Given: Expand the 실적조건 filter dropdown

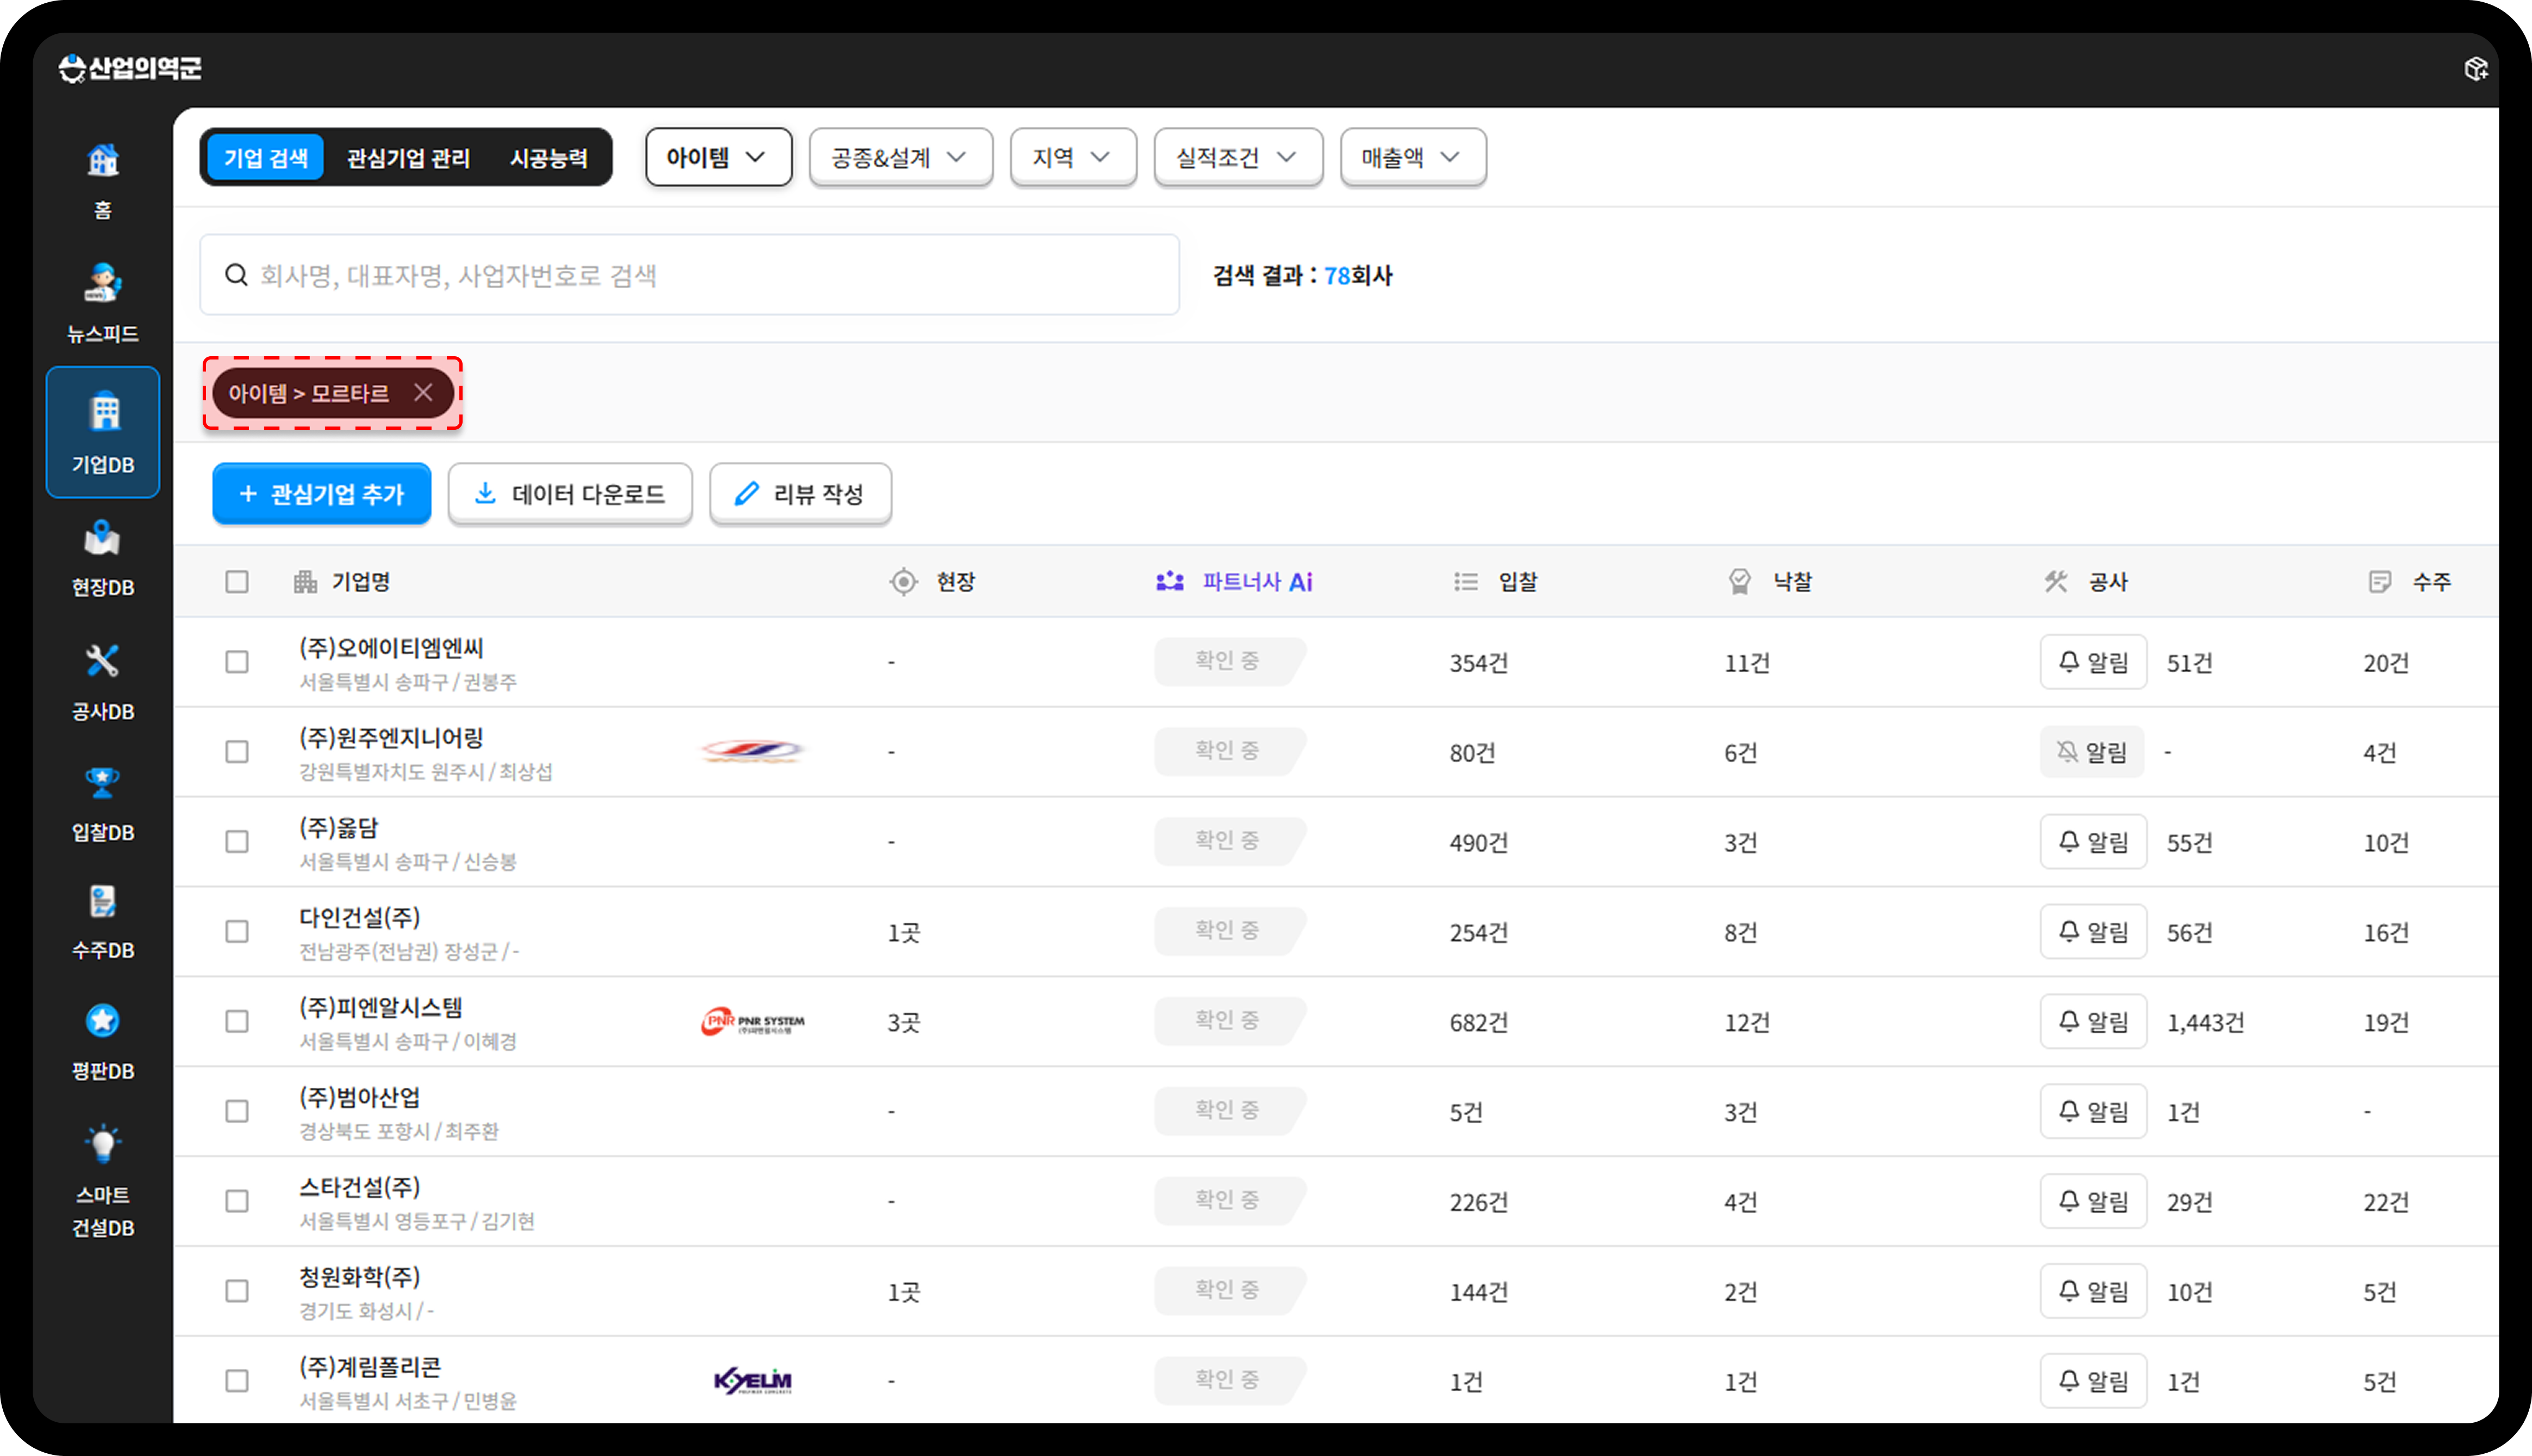Looking at the screenshot, I should [x=1238, y=157].
